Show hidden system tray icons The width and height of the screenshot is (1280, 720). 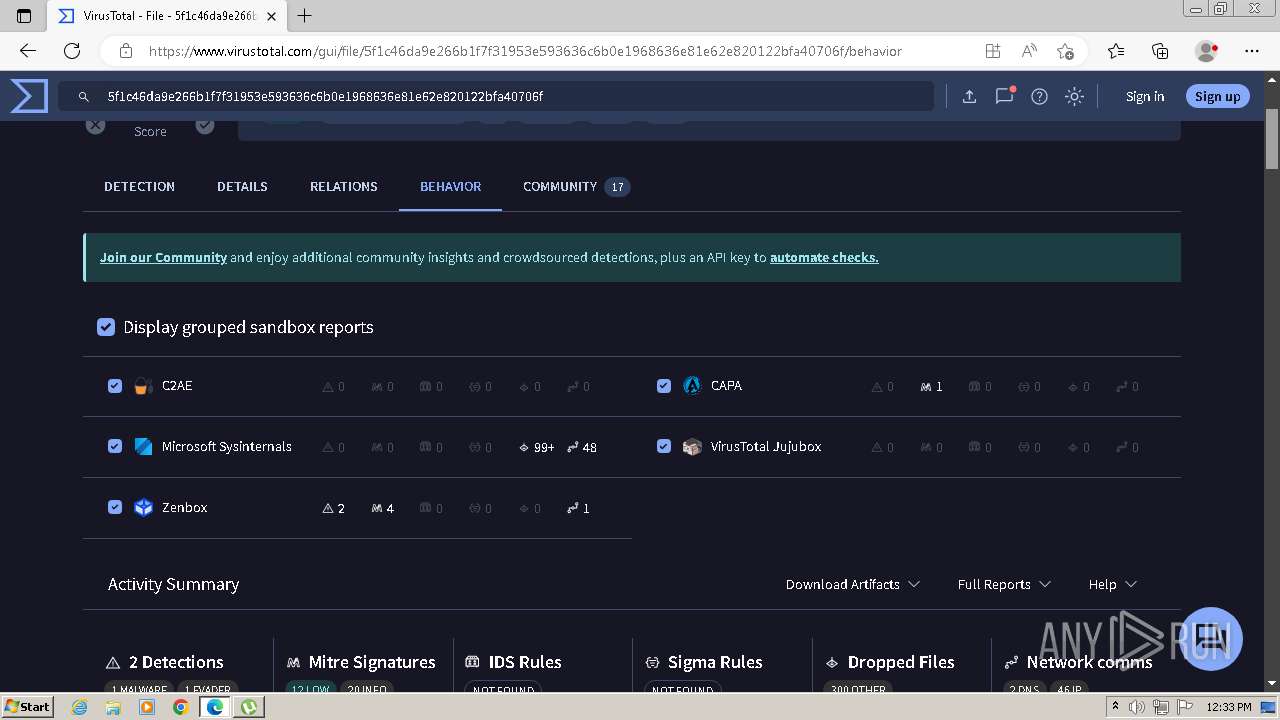tap(1116, 707)
